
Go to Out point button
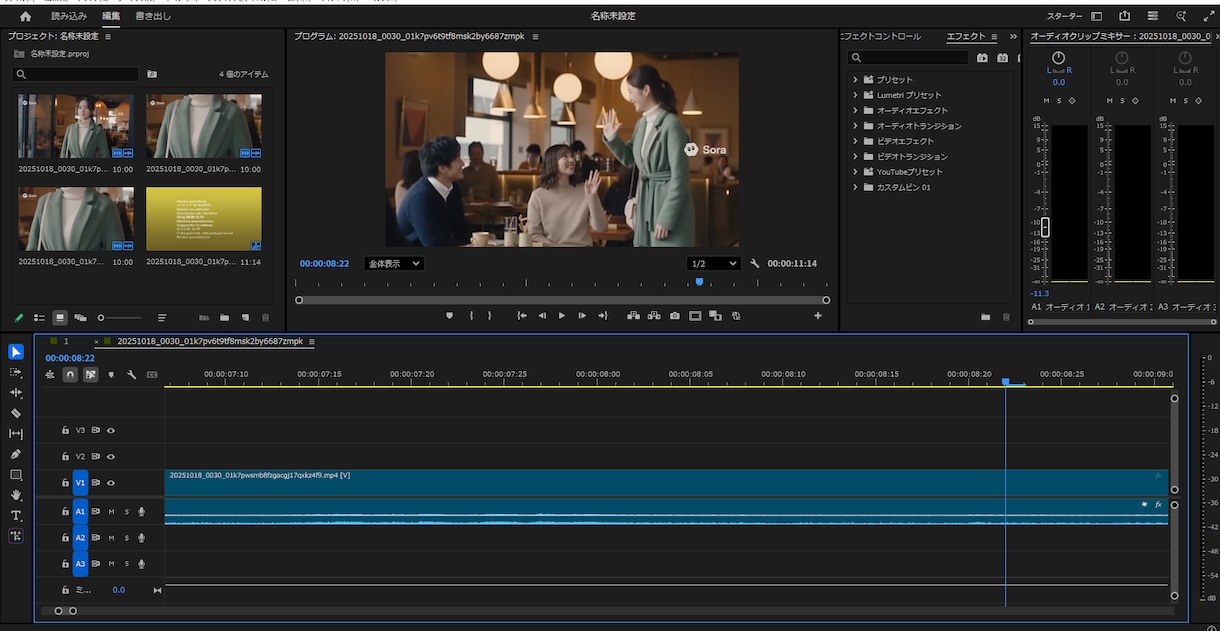coord(603,316)
